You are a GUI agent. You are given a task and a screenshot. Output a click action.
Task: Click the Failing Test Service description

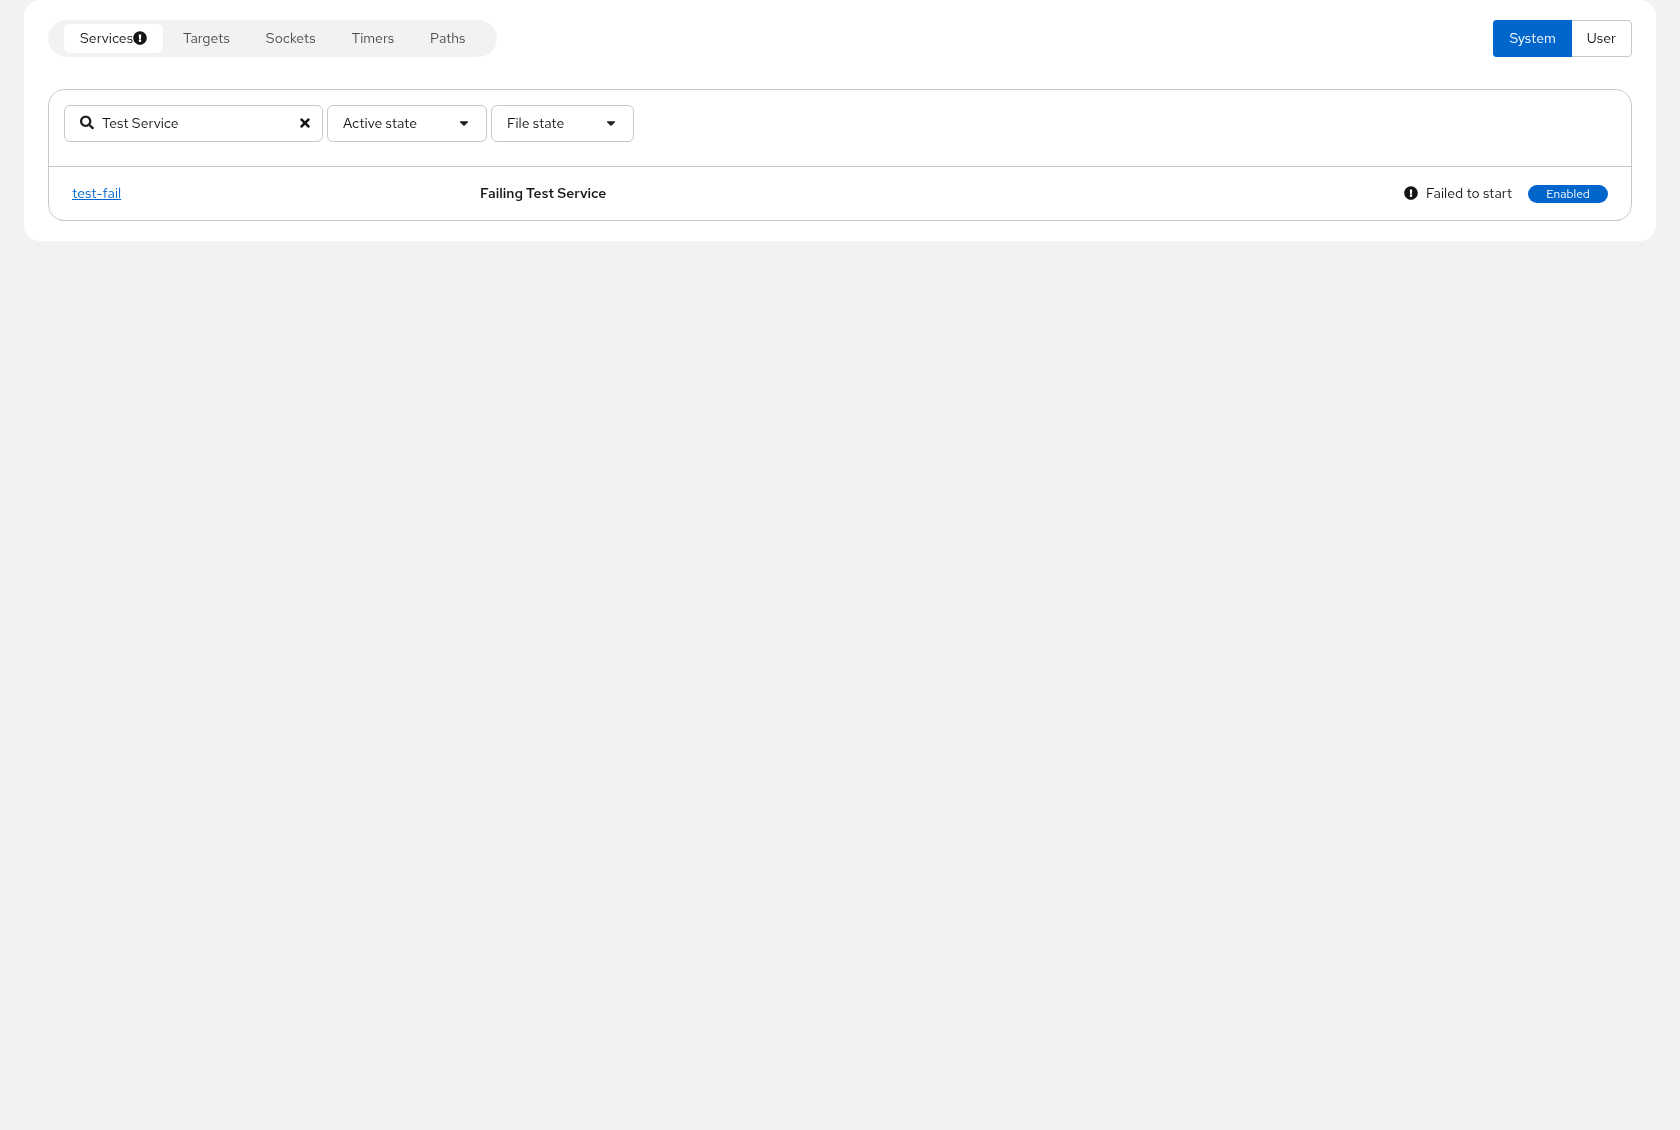click(543, 193)
